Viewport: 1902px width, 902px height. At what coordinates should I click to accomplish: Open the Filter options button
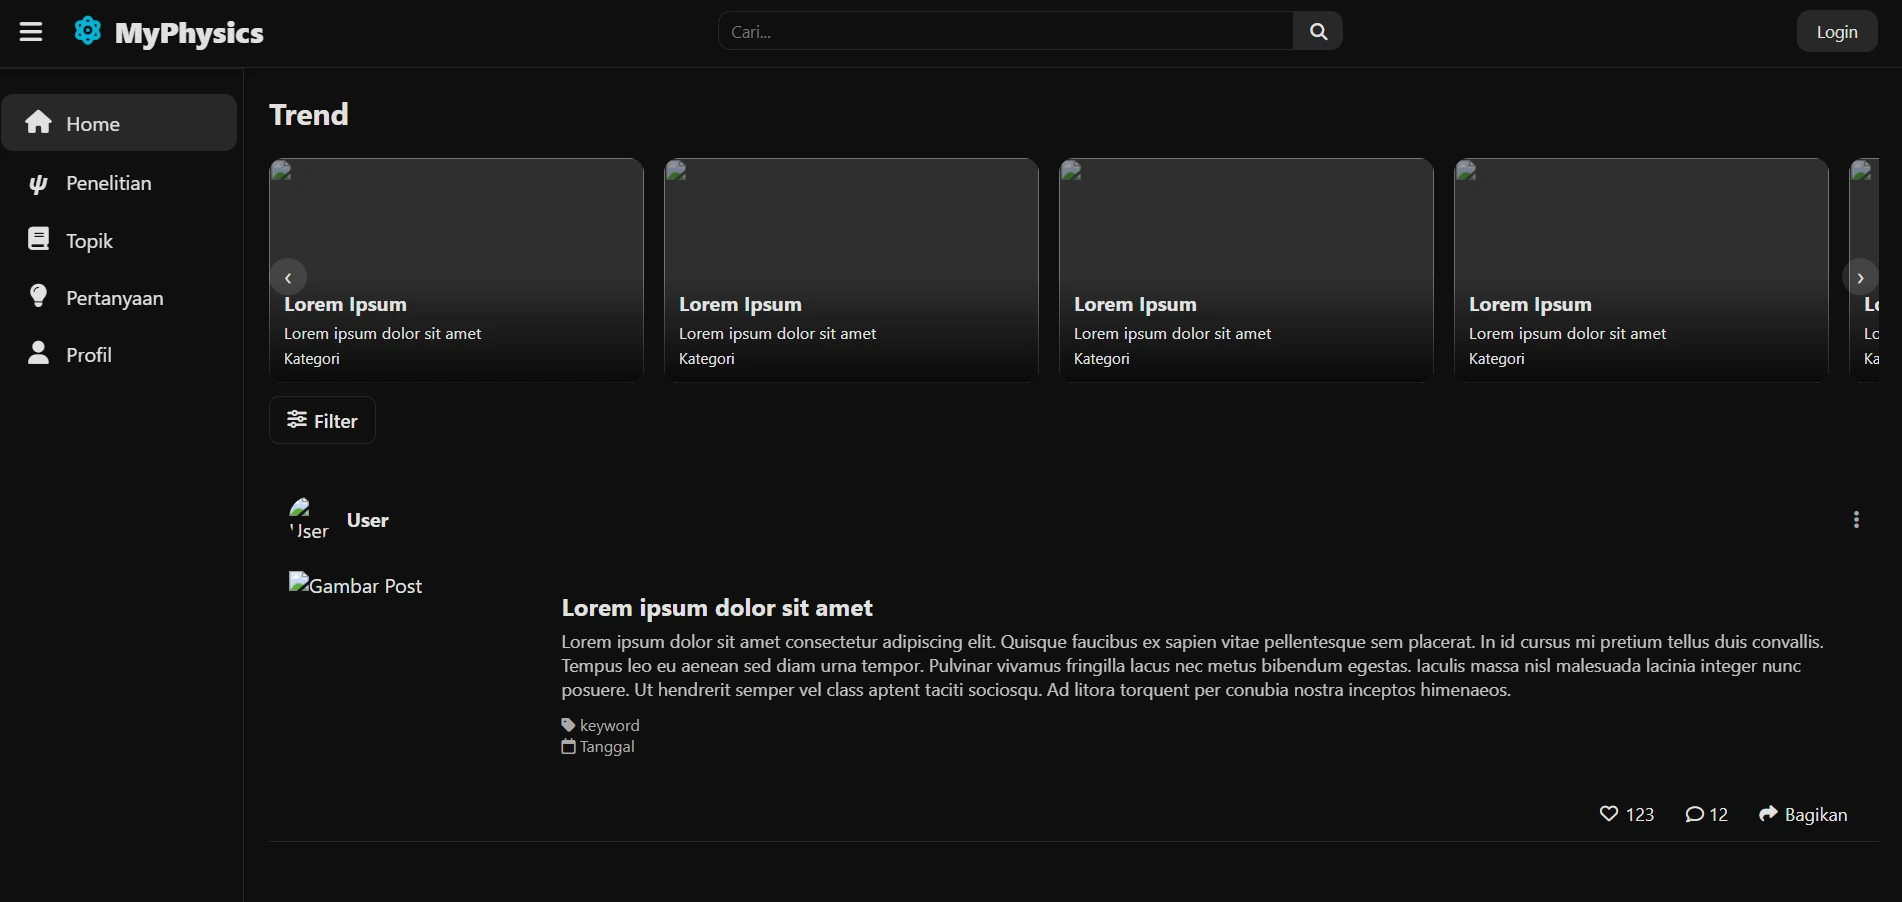tap(322, 420)
